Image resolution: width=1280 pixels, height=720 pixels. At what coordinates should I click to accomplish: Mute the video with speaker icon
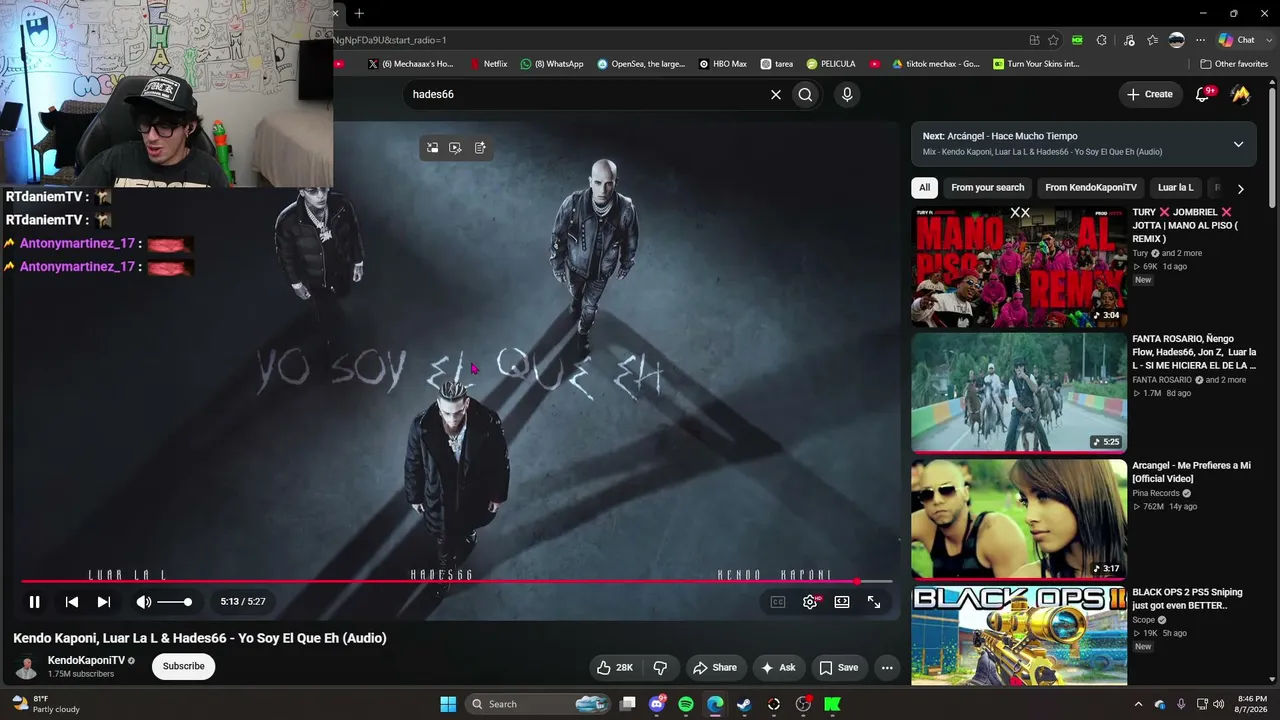tap(144, 602)
